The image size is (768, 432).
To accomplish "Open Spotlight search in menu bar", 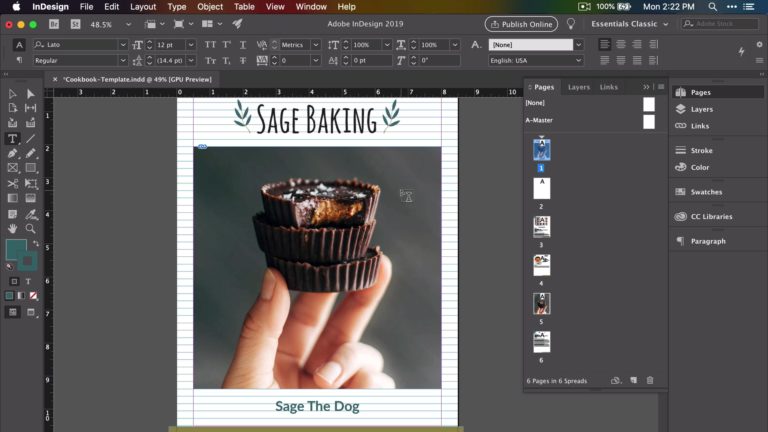I will (713, 7).
